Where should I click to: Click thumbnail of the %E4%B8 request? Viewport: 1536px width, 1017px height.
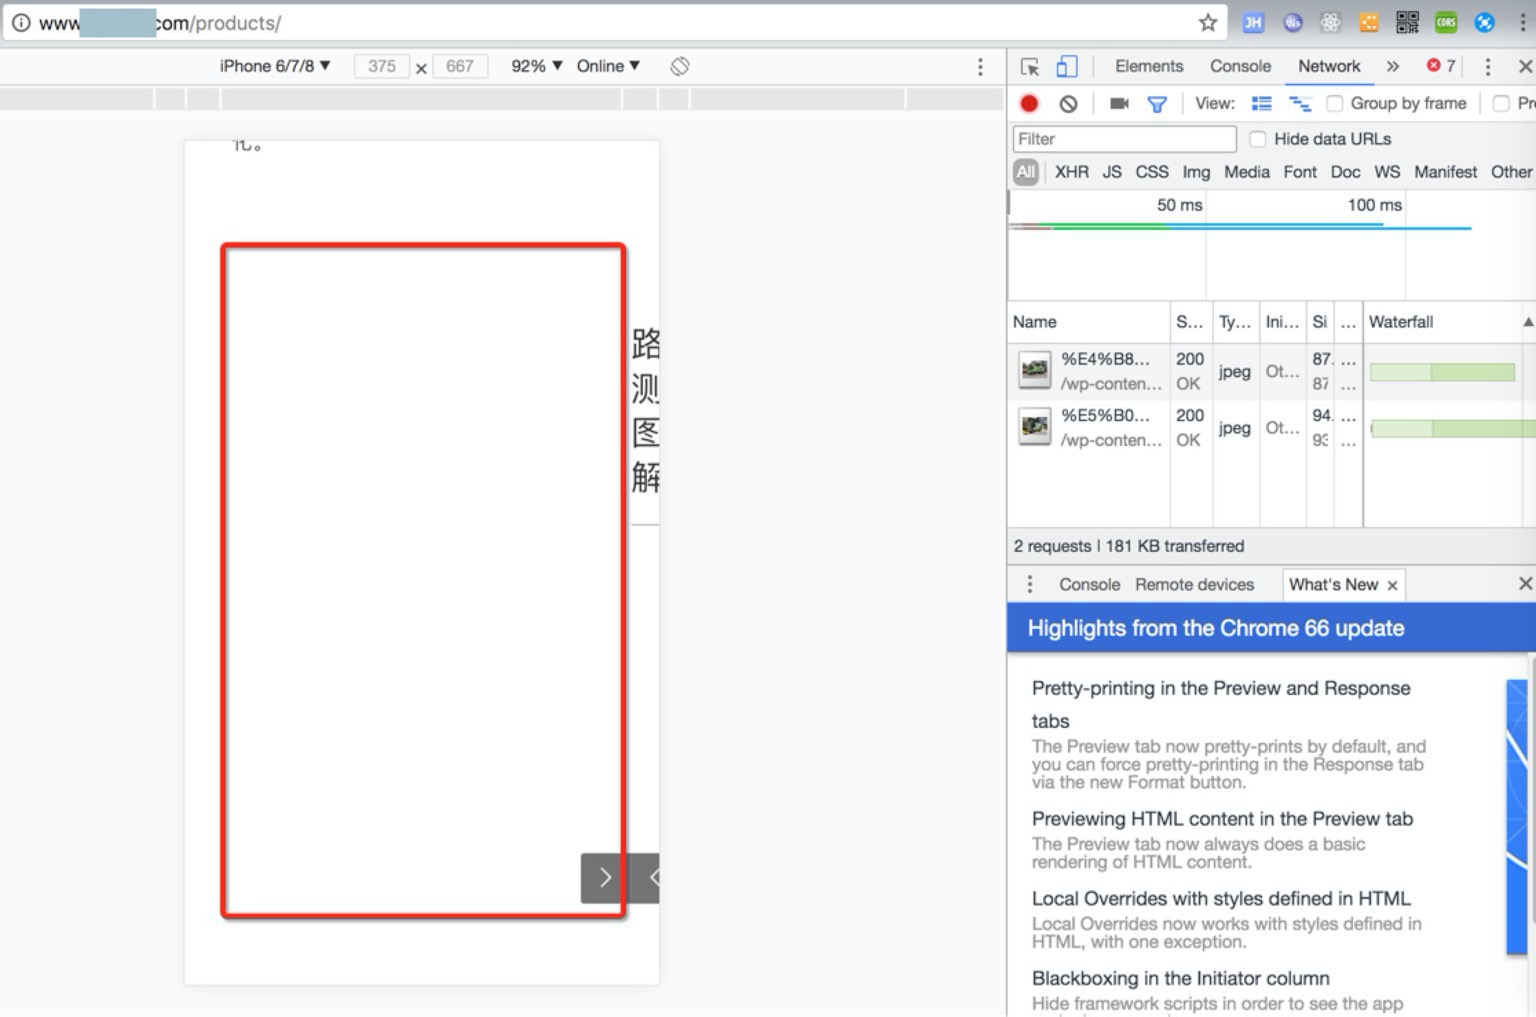point(1035,370)
